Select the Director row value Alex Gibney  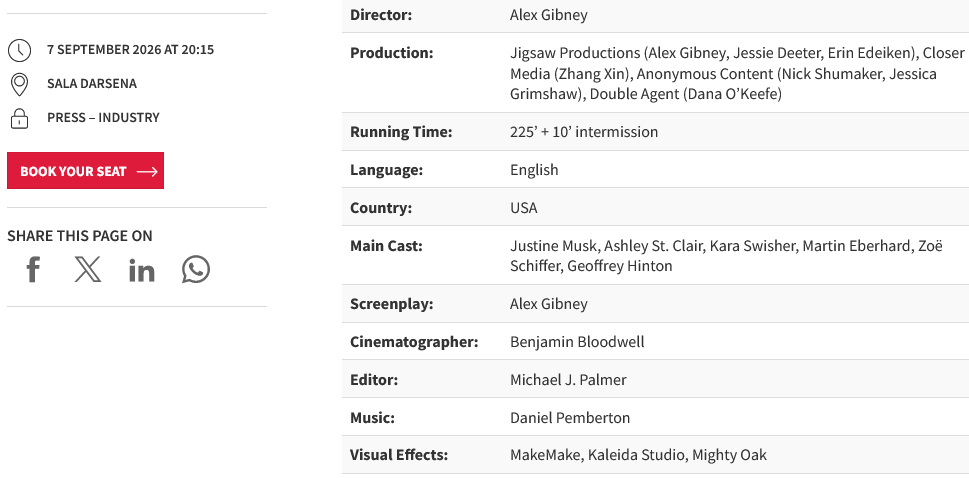tap(549, 15)
